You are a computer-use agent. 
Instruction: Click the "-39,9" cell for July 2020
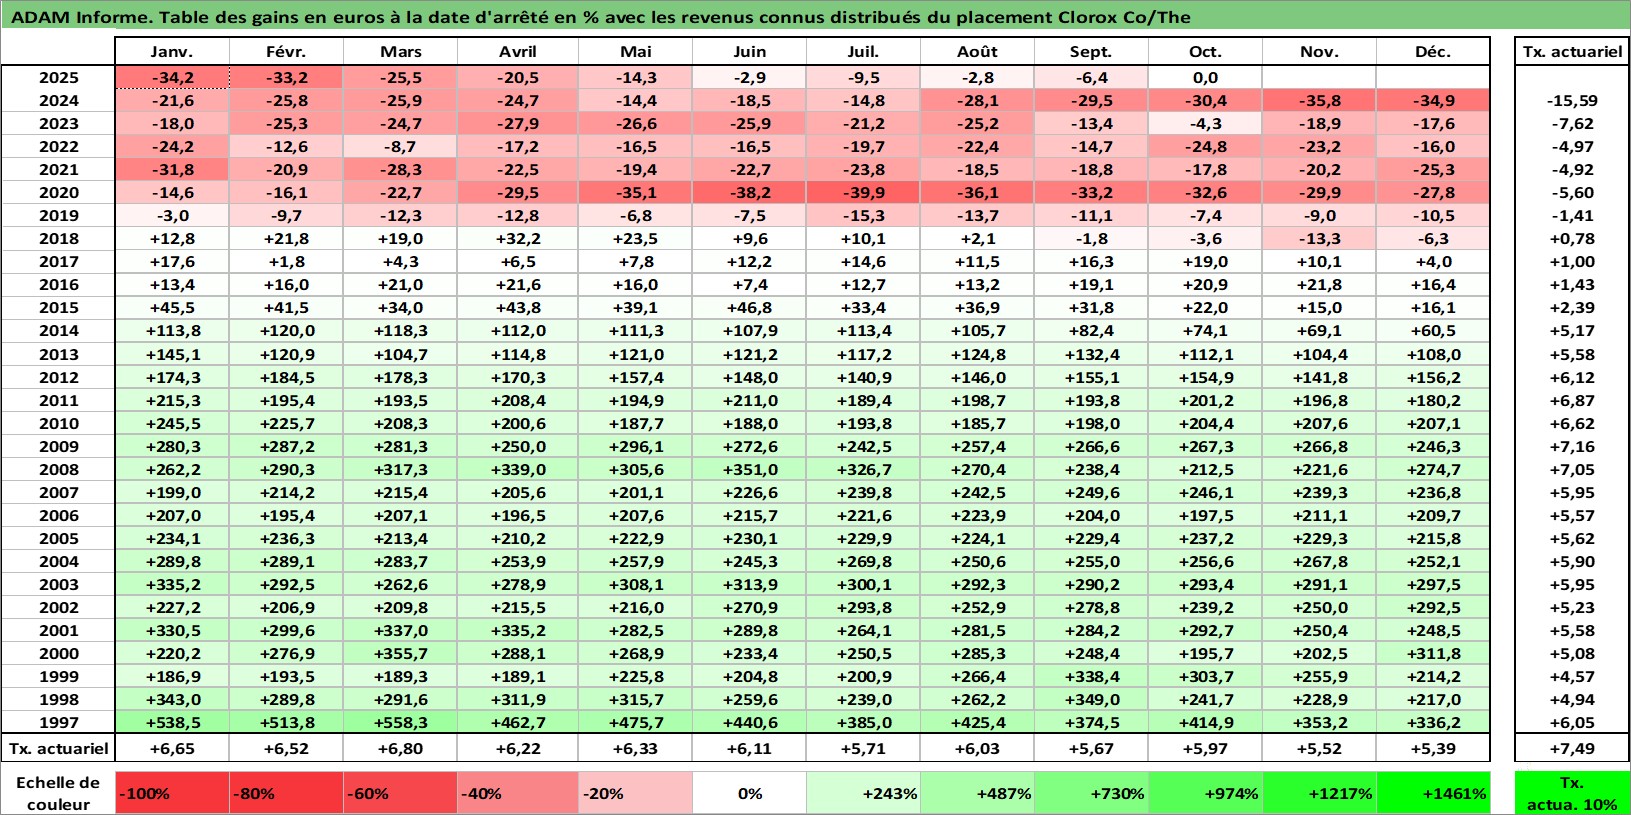[863, 193]
